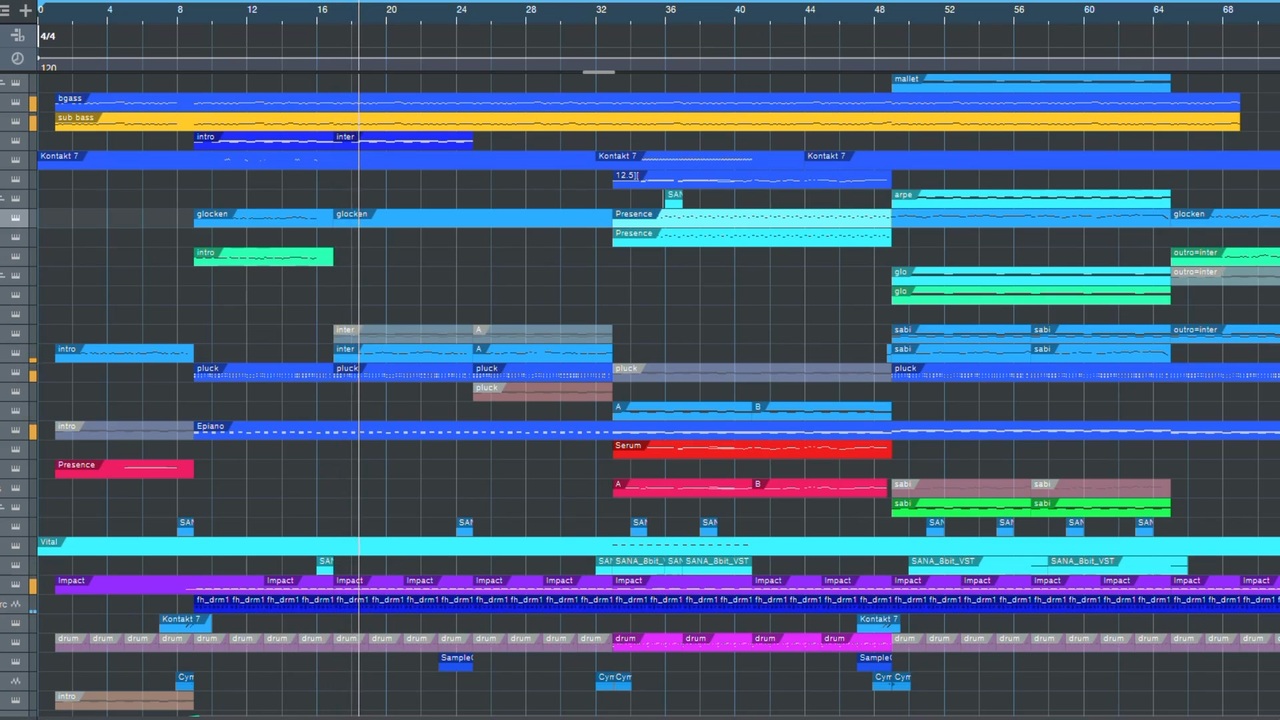Select the tempo track clock icon
Viewport: 1280px width, 720px height.
[x=17, y=59]
